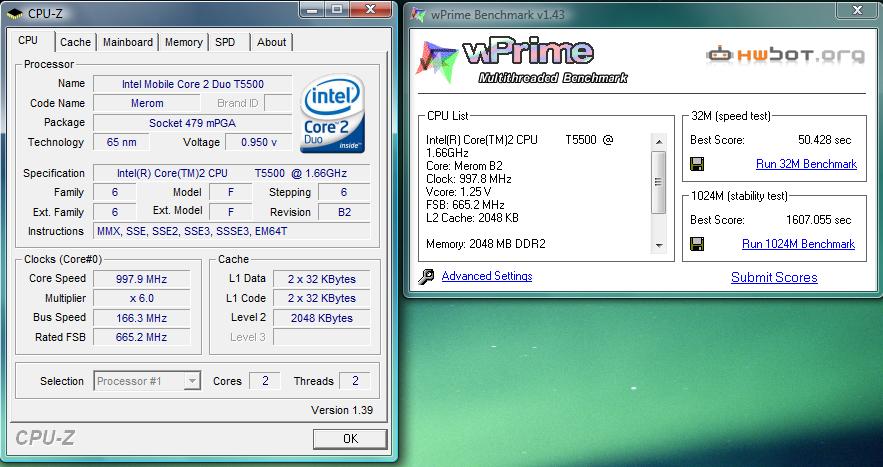Click the 32M best score 50.428 sec

tap(824, 140)
